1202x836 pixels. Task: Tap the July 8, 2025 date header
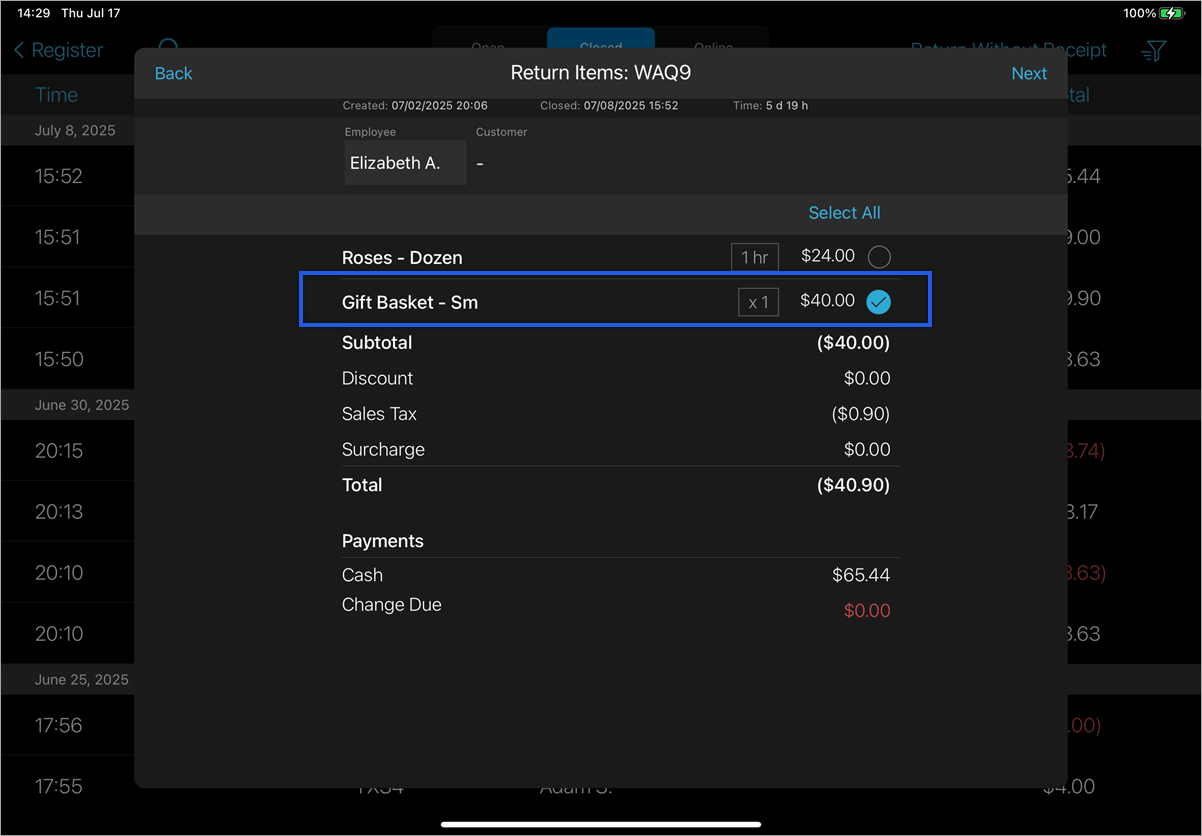pyautogui.click(x=75, y=131)
